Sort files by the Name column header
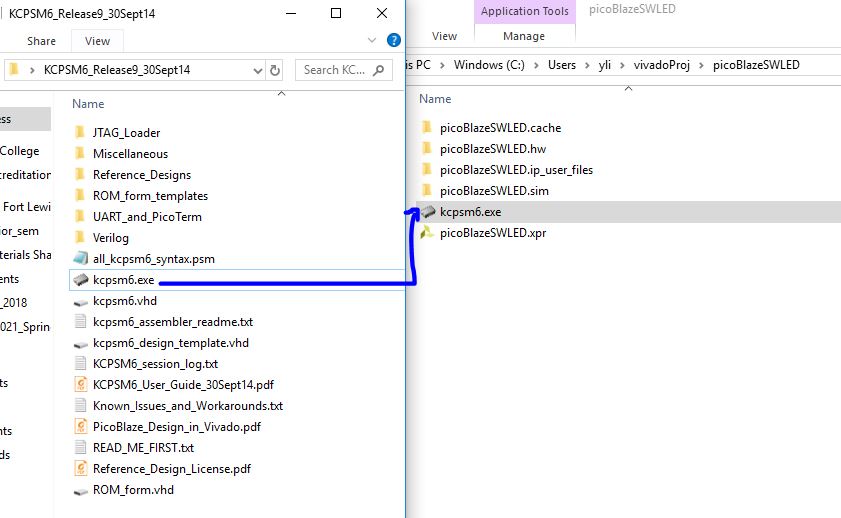Viewport: 841px width, 518px height. tap(88, 104)
